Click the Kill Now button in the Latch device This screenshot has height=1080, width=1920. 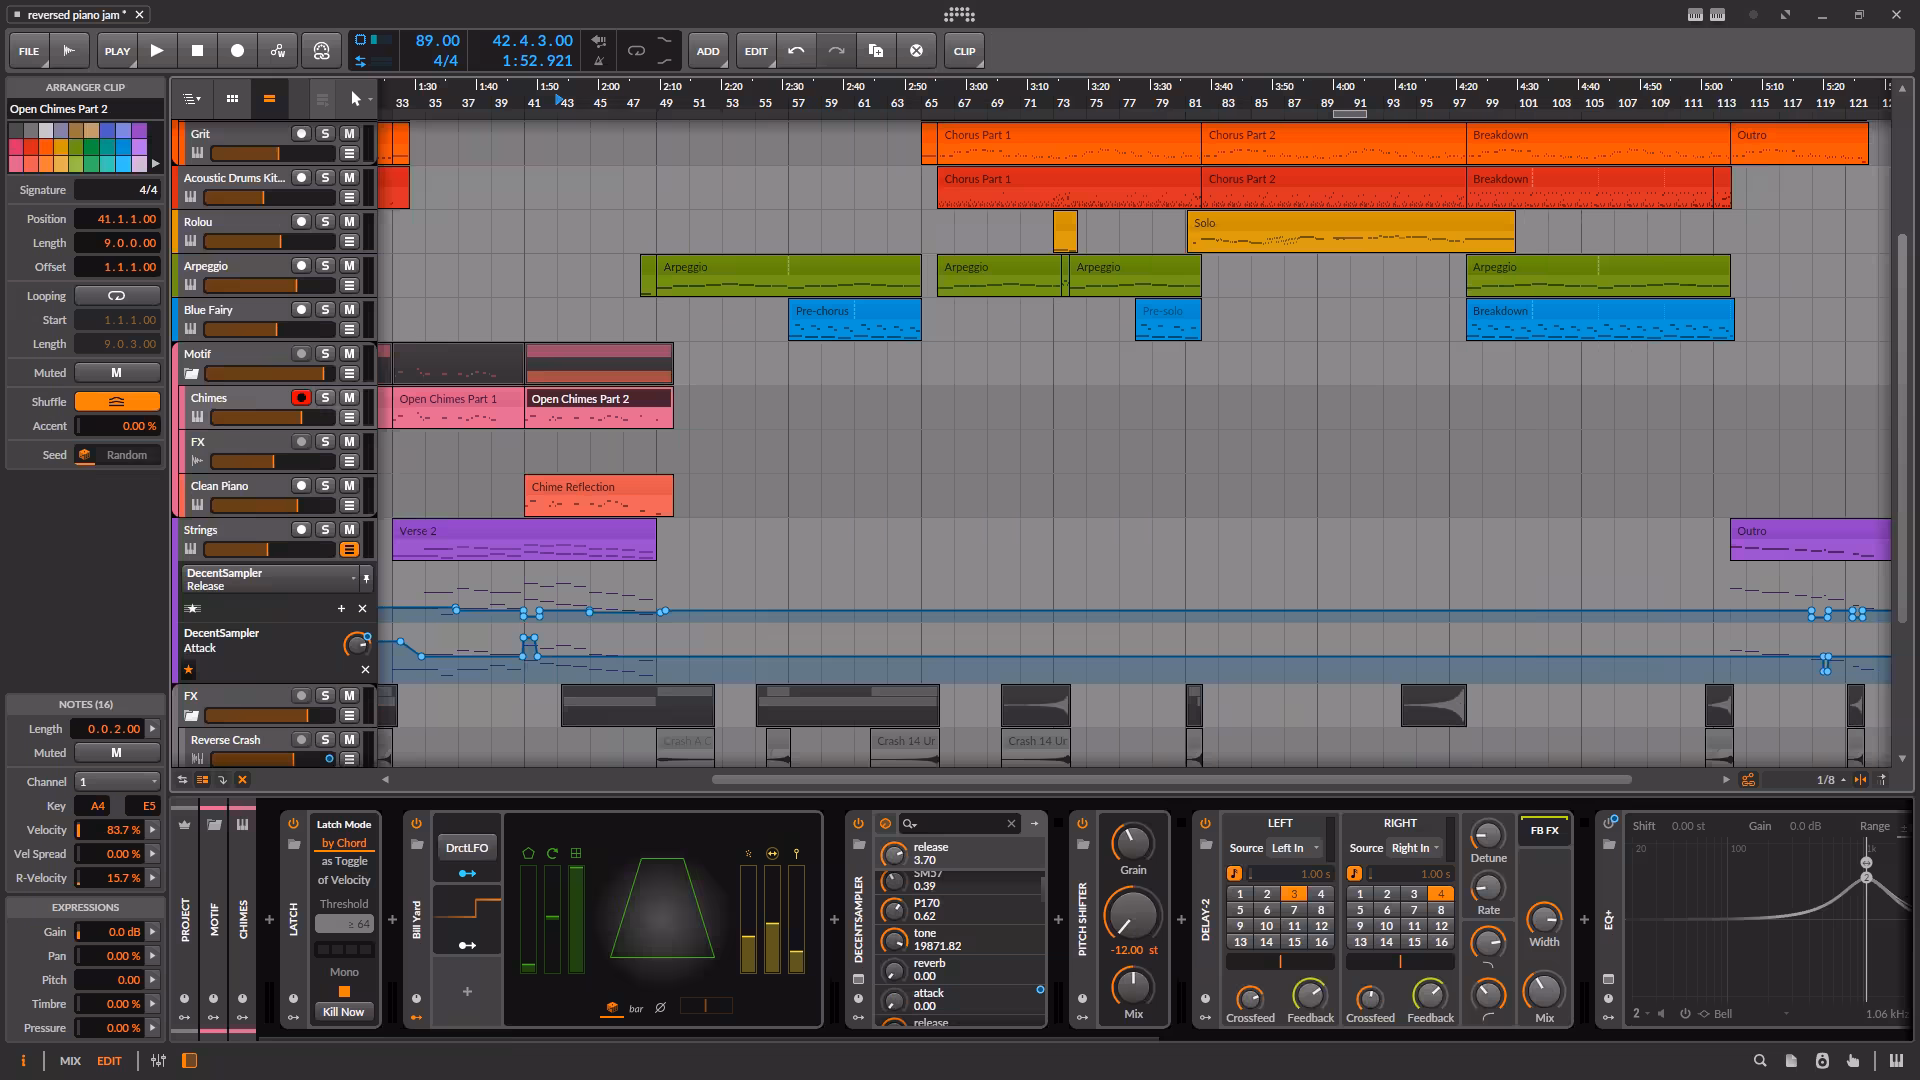point(343,1011)
